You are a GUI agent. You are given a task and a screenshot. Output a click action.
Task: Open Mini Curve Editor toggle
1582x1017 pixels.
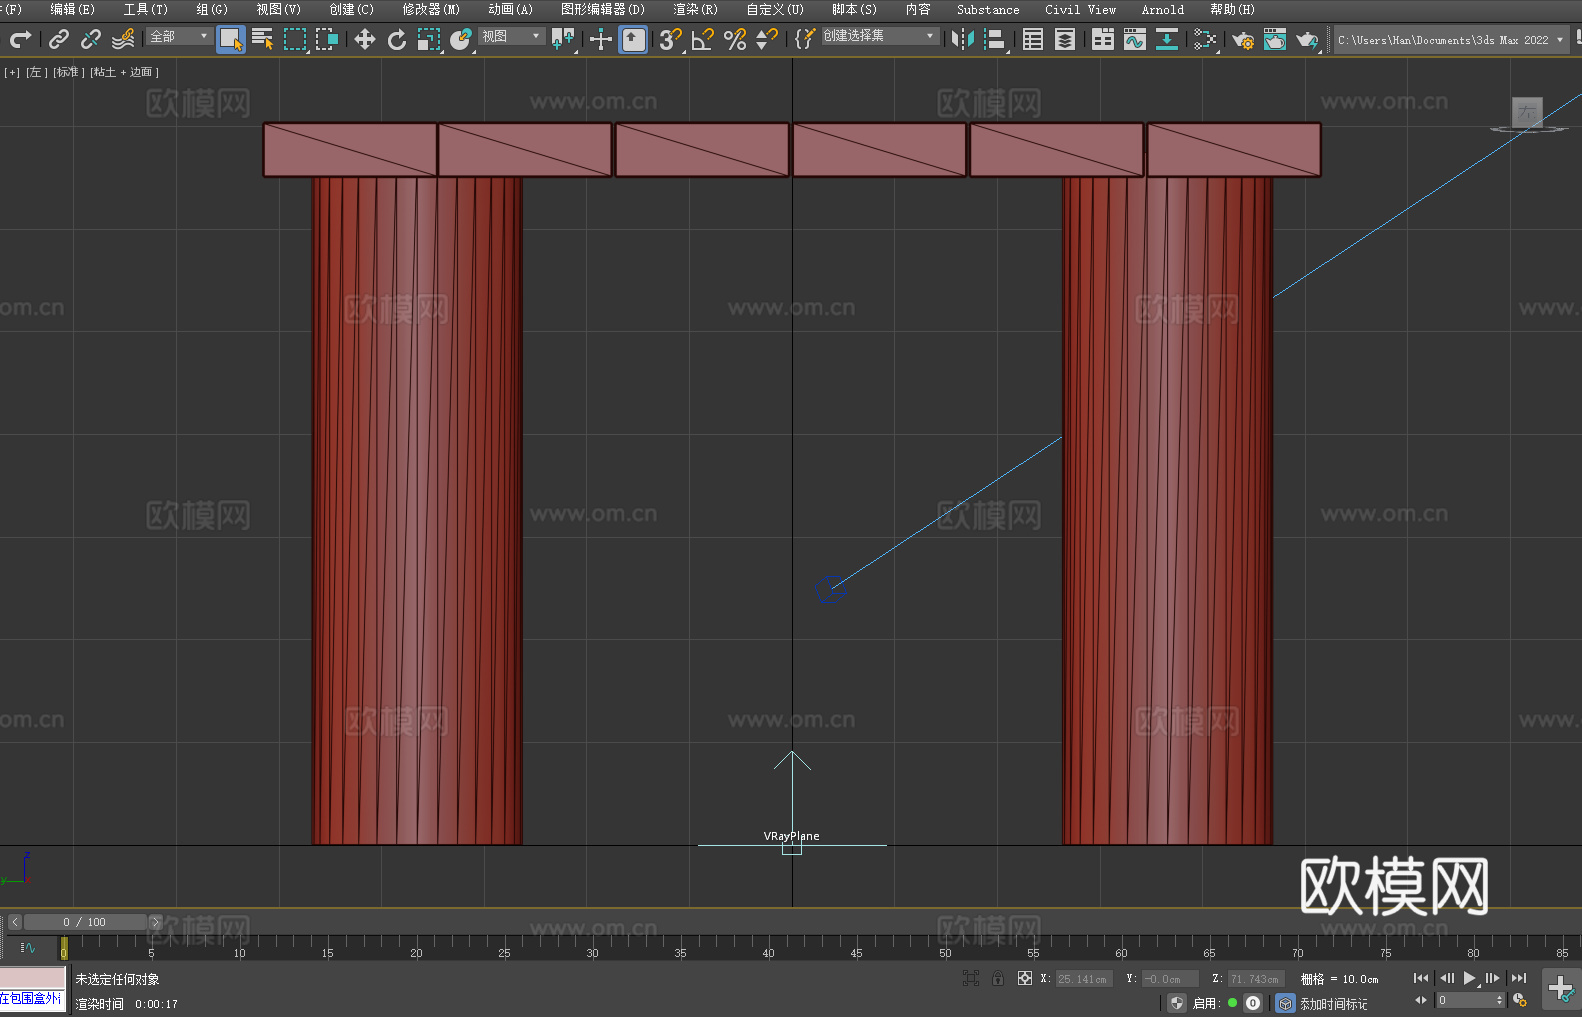(27, 947)
